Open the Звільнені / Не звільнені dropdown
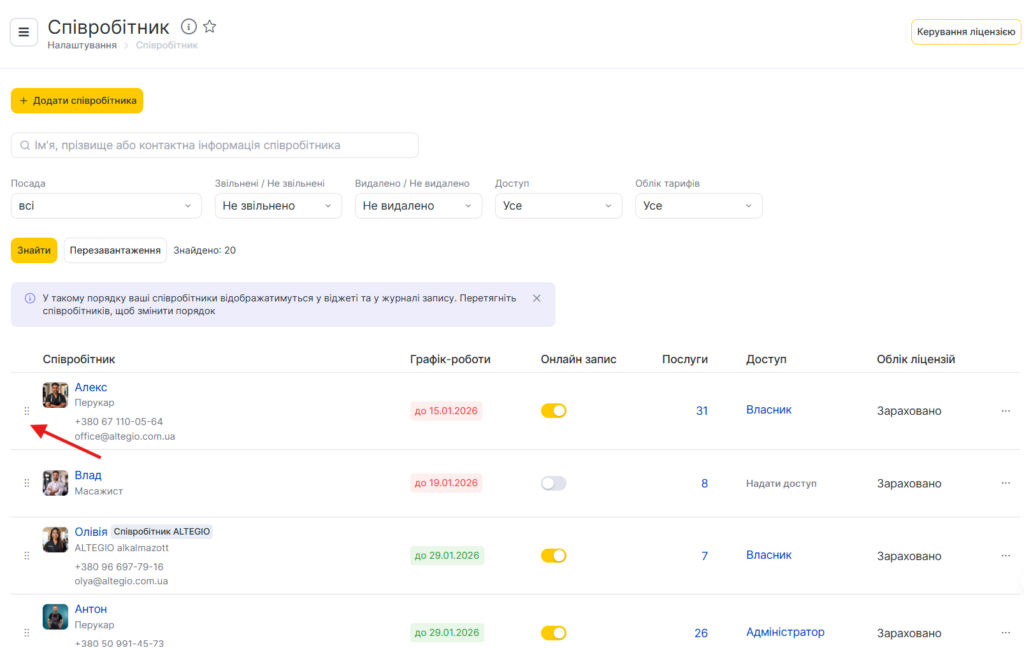Viewport: 1024px width, 648px height. (278, 206)
